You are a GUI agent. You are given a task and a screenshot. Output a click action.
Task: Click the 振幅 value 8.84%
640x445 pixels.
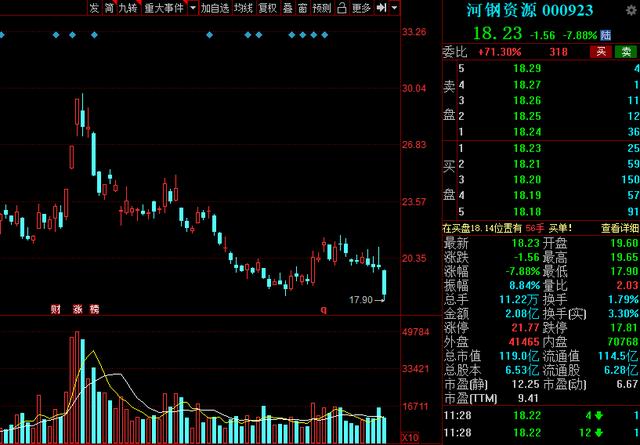tap(524, 285)
